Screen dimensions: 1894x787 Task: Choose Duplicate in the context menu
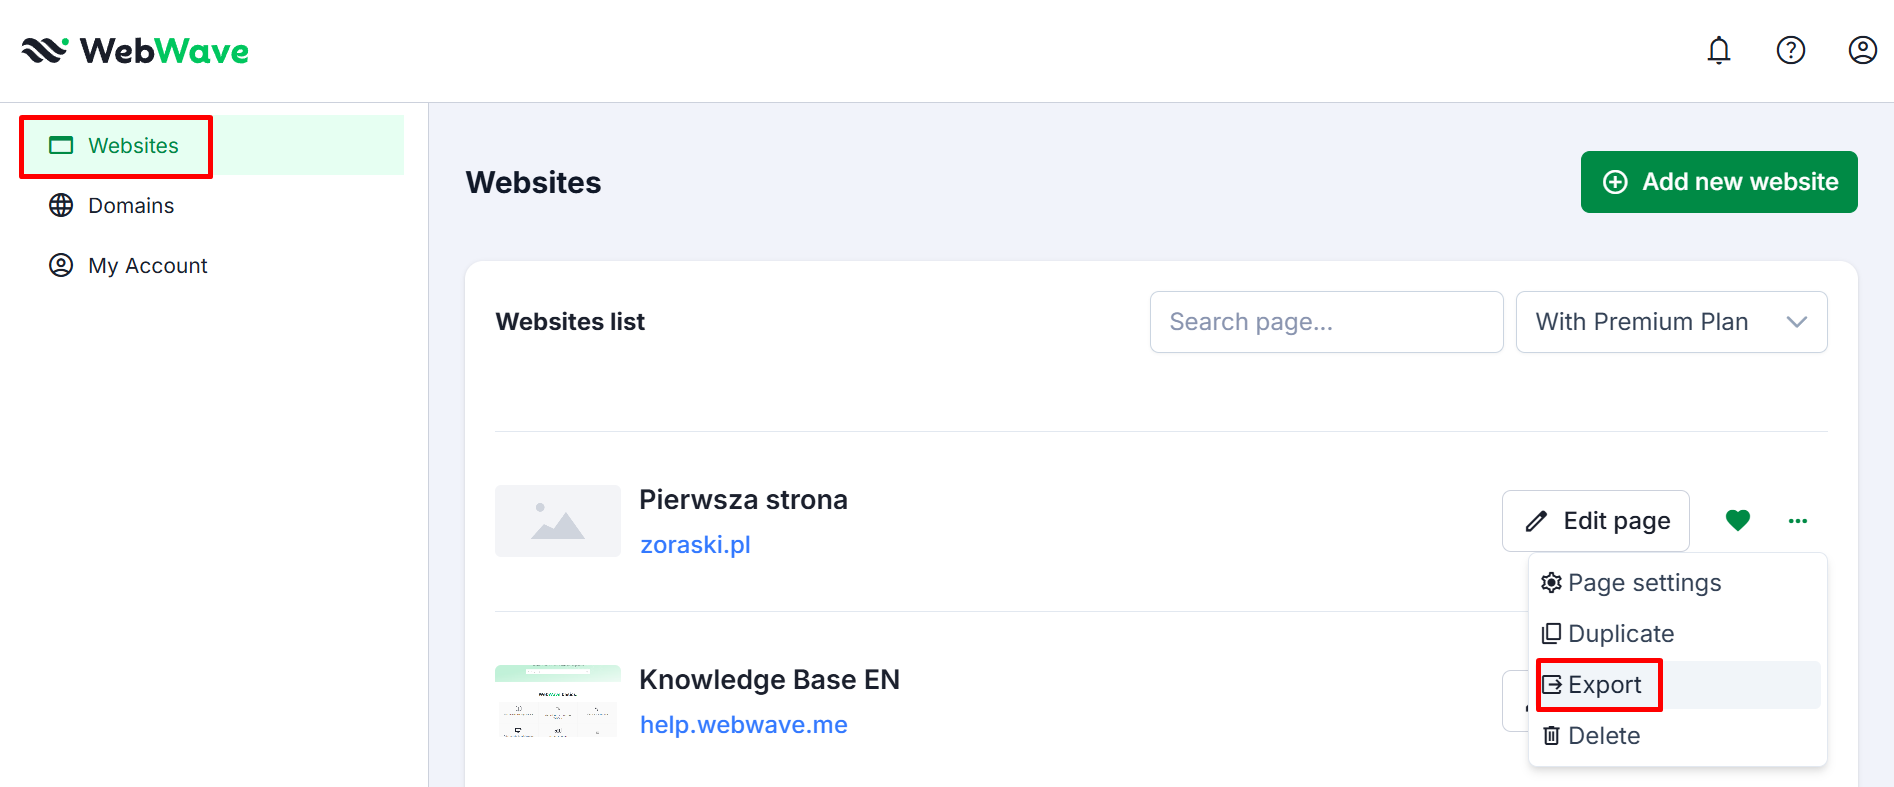coord(1620,634)
